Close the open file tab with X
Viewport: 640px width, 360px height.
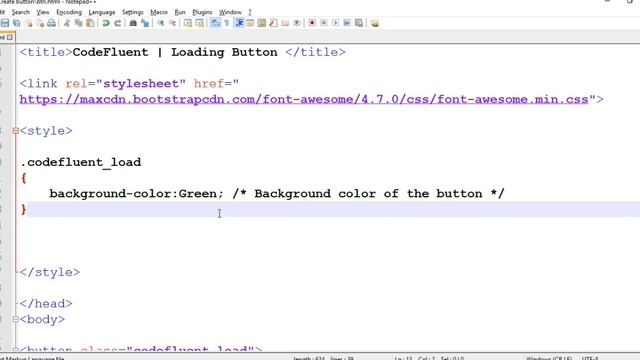(x=10, y=37)
